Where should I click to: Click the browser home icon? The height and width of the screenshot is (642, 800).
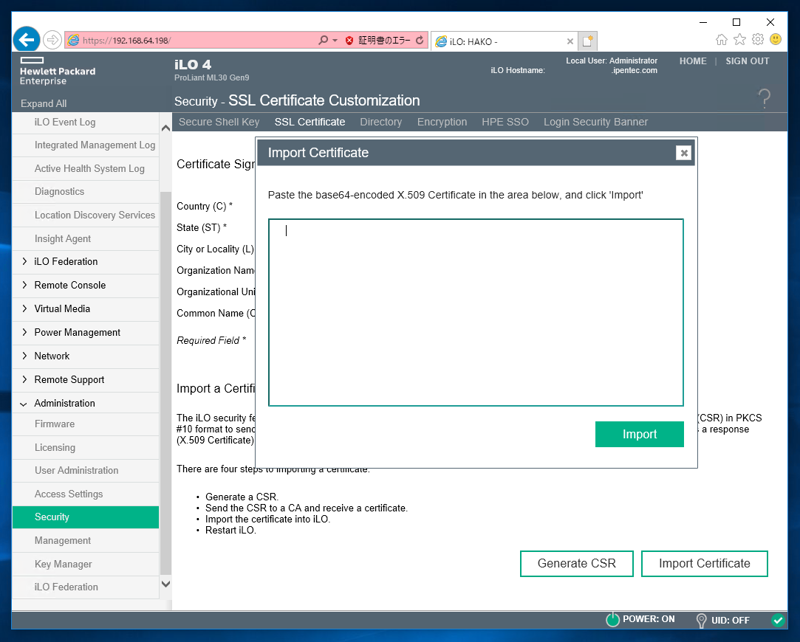tap(721, 39)
